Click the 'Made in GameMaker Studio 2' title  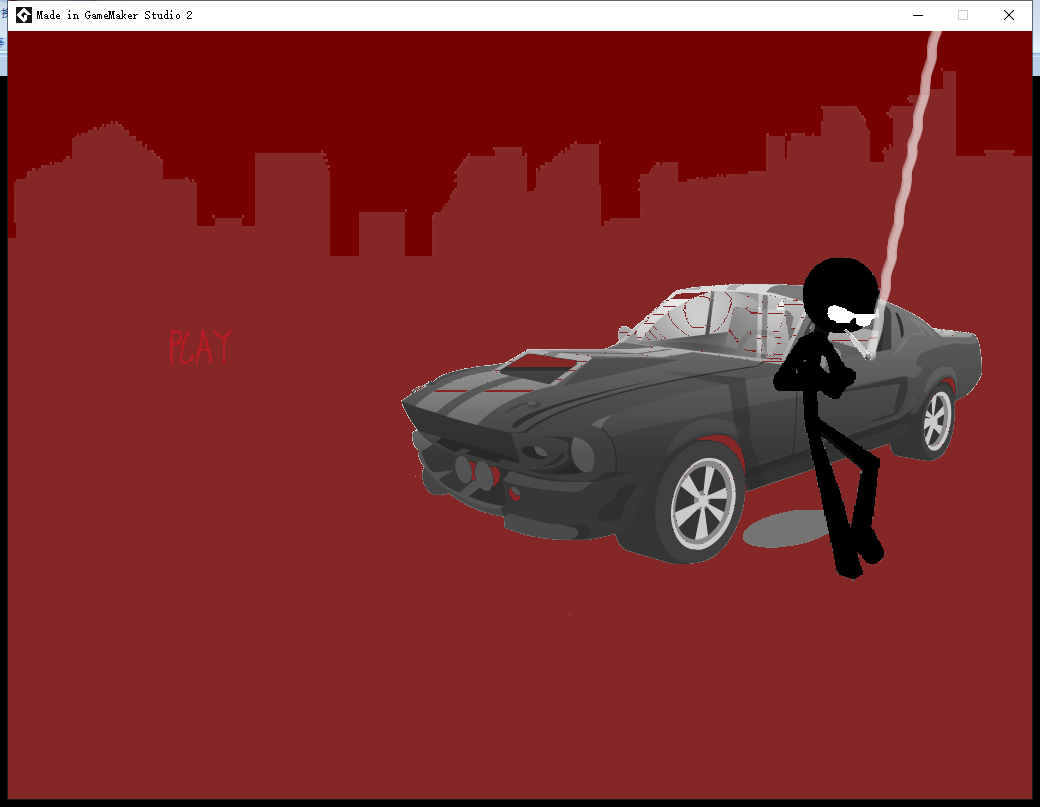pos(114,15)
